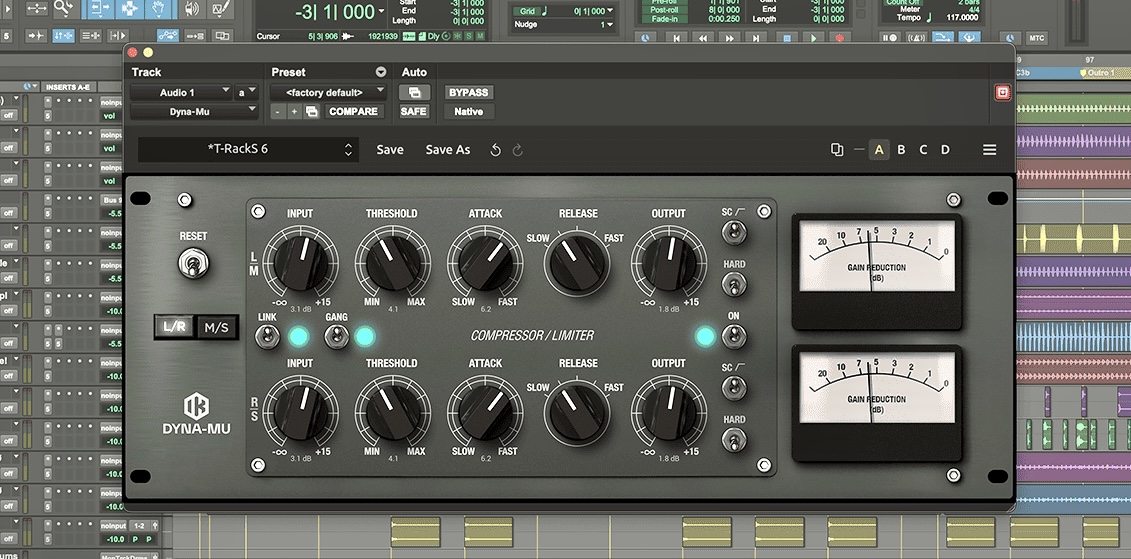Screen dimensions: 1131x559
Task: Open the Audio 1 track selector dropdown
Action: 181,92
